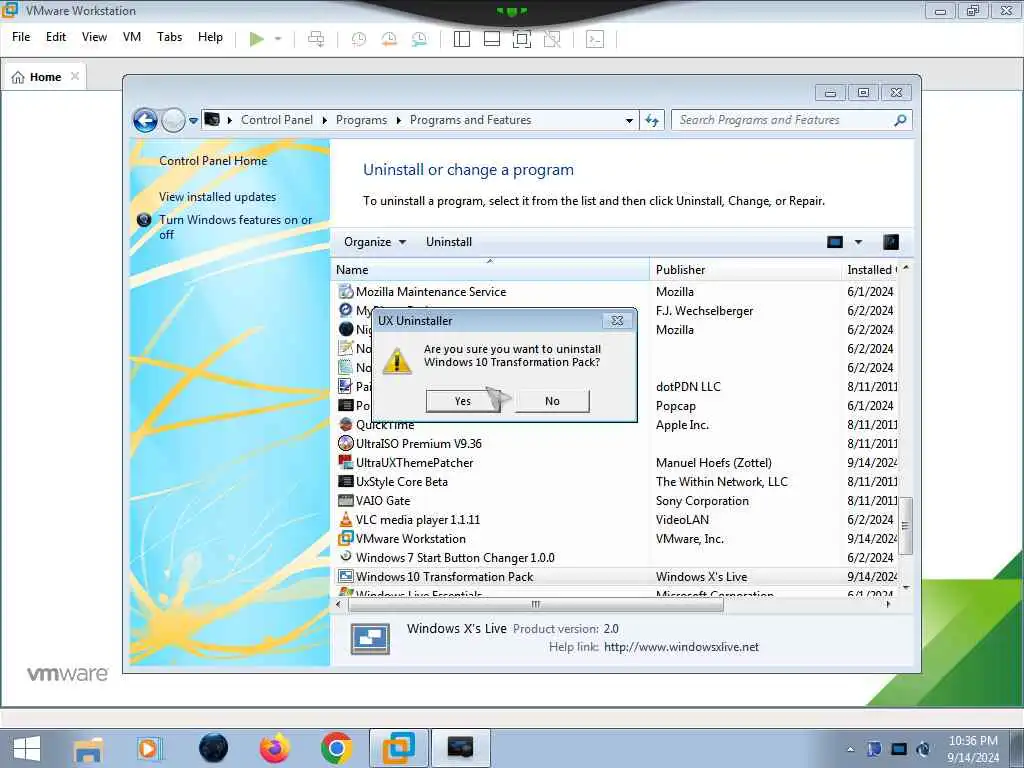The width and height of the screenshot is (1024, 768).
Task: Click the Unity mode toolbar icon
Action: (x=552, y=39)
